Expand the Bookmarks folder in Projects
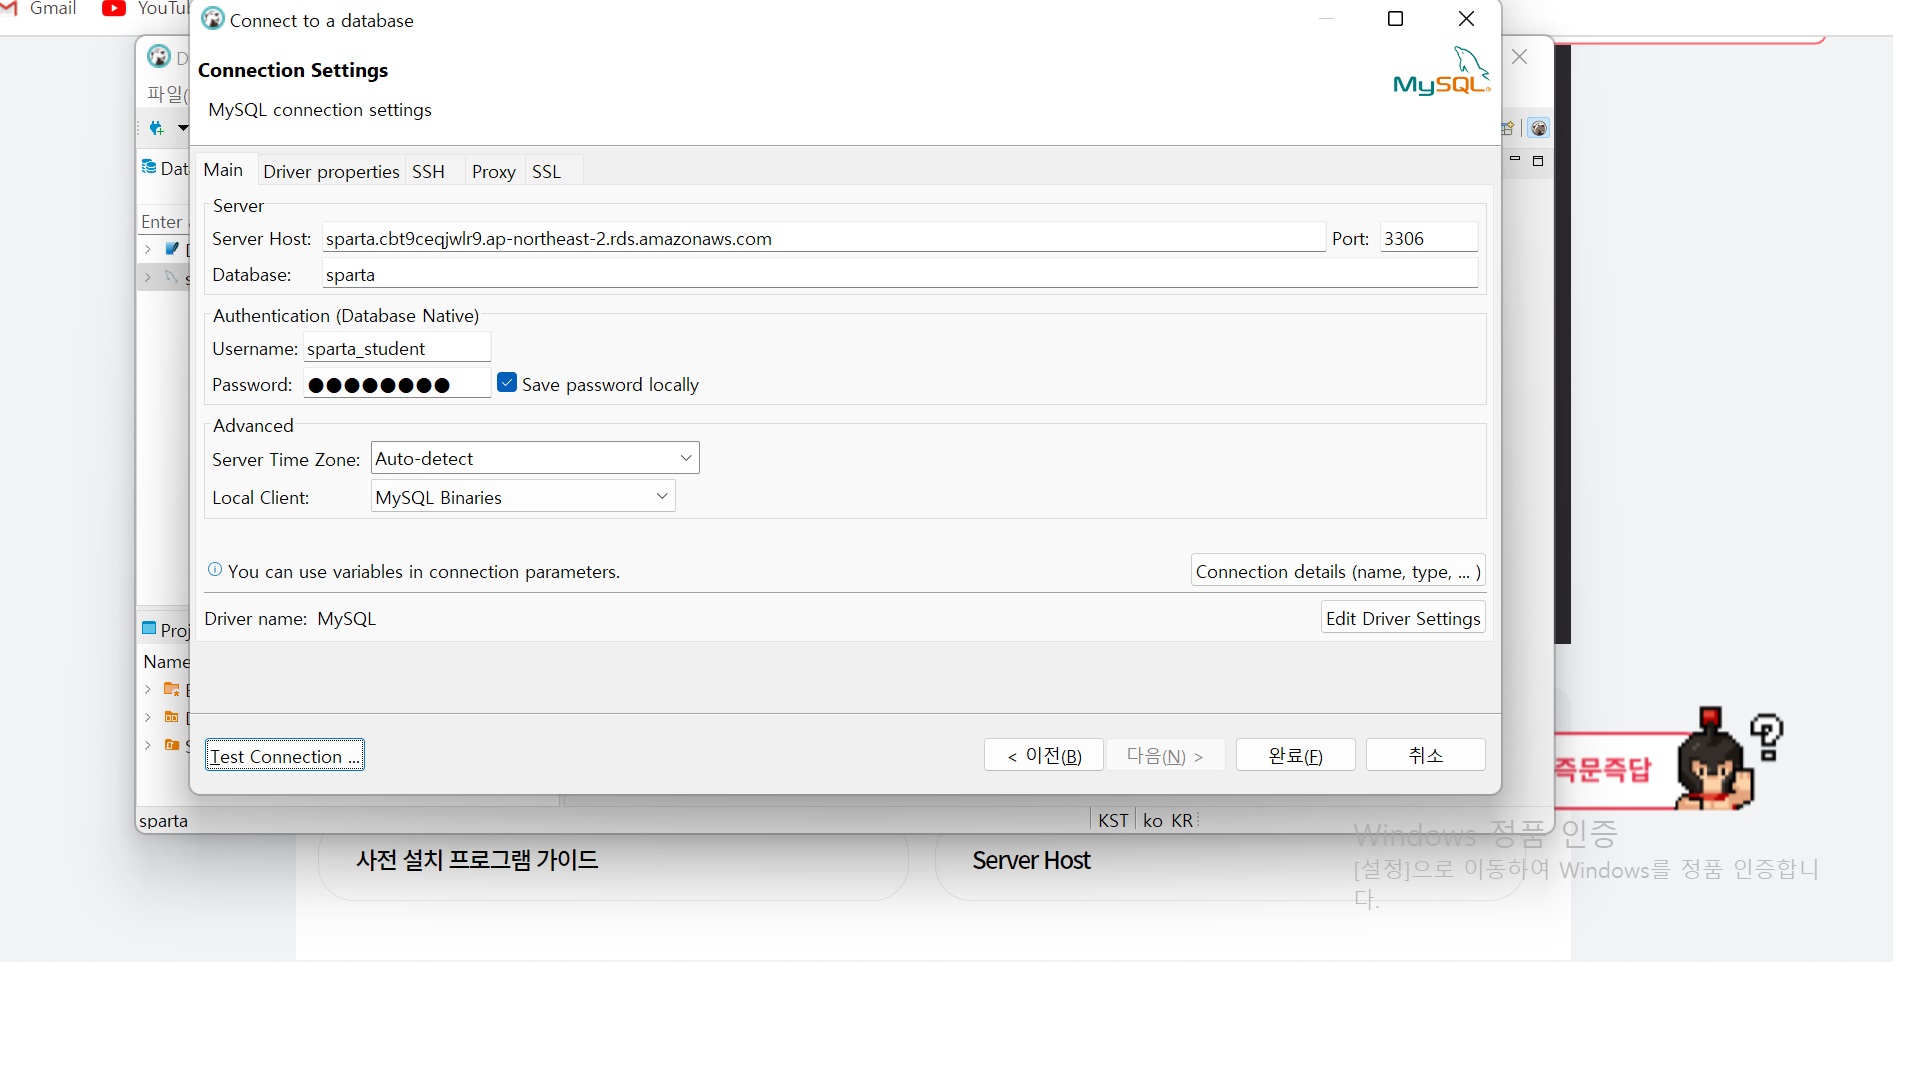This screenshot has width=1920, height=1080. click(x=148, y=689)
